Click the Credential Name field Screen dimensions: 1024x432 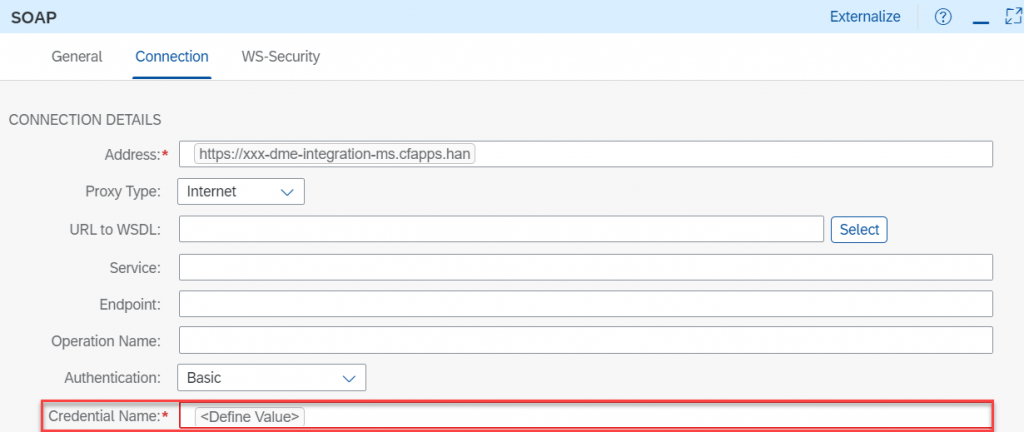(586, 416)
